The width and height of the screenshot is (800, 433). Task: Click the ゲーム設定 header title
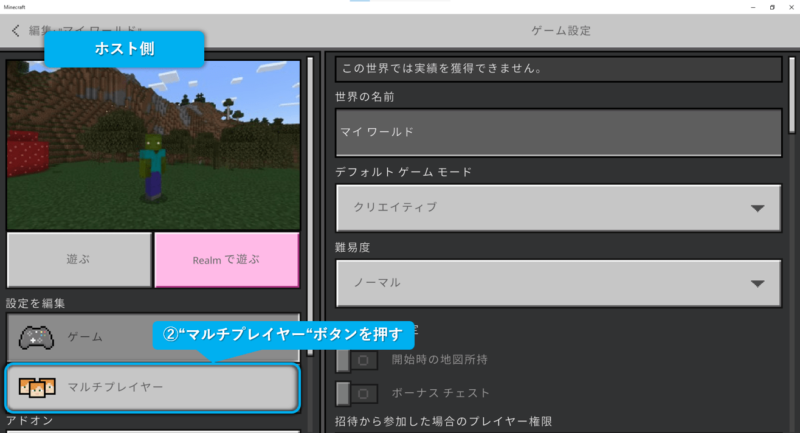tap(561, 31)
